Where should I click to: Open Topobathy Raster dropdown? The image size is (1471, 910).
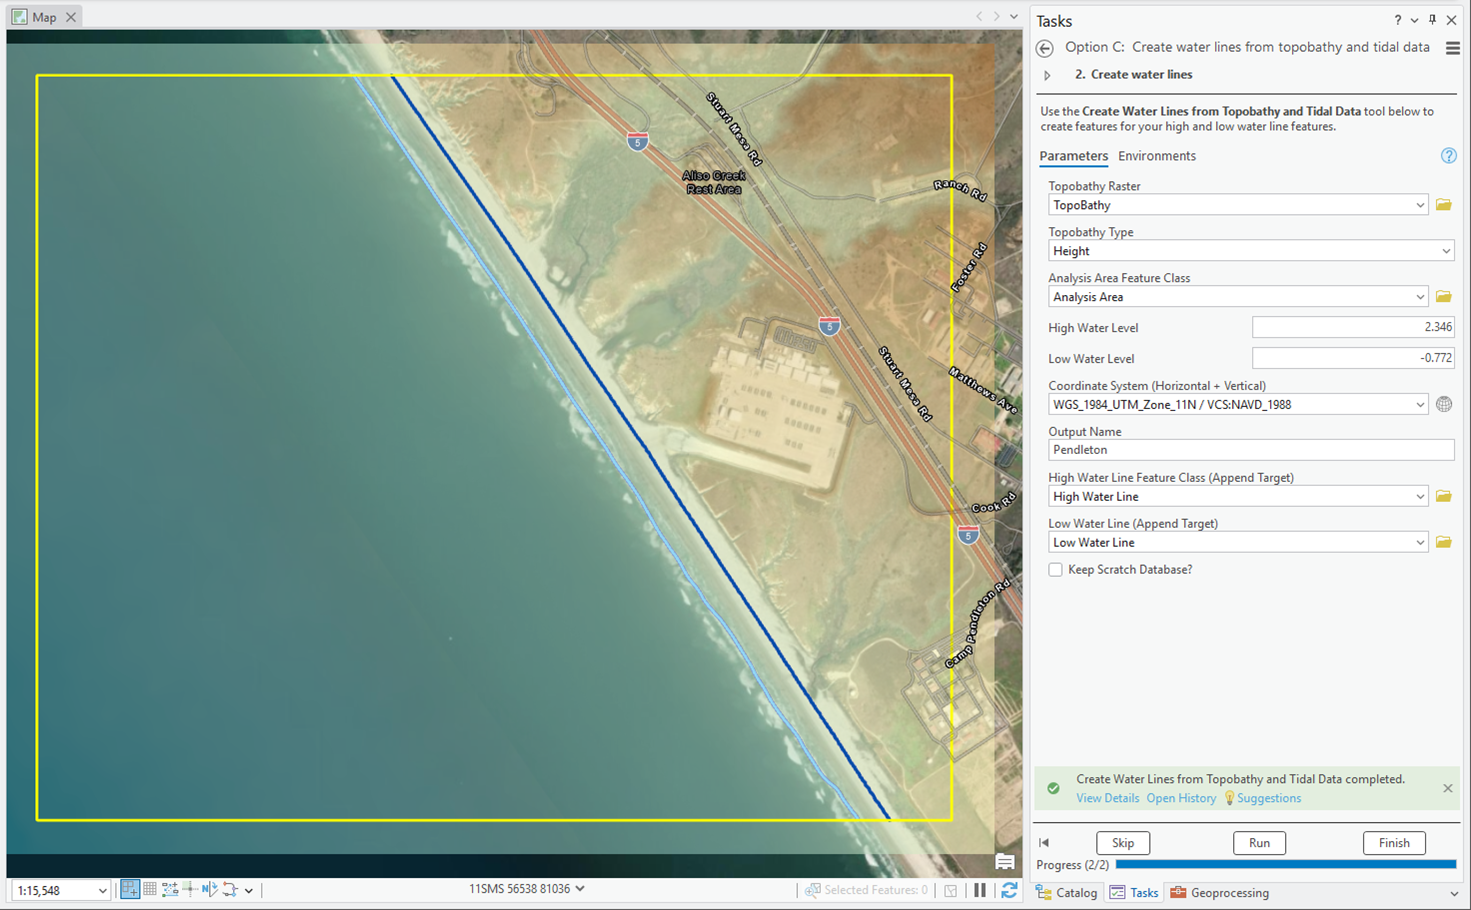(x=1419, y=205)
